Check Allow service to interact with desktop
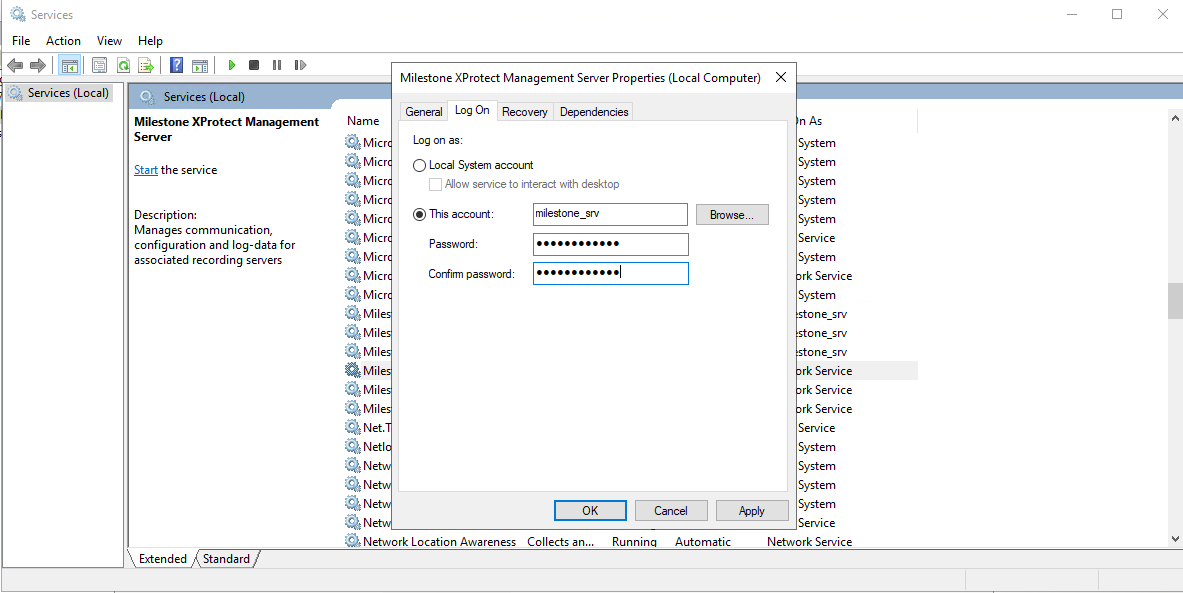 [x=436, y=184]
